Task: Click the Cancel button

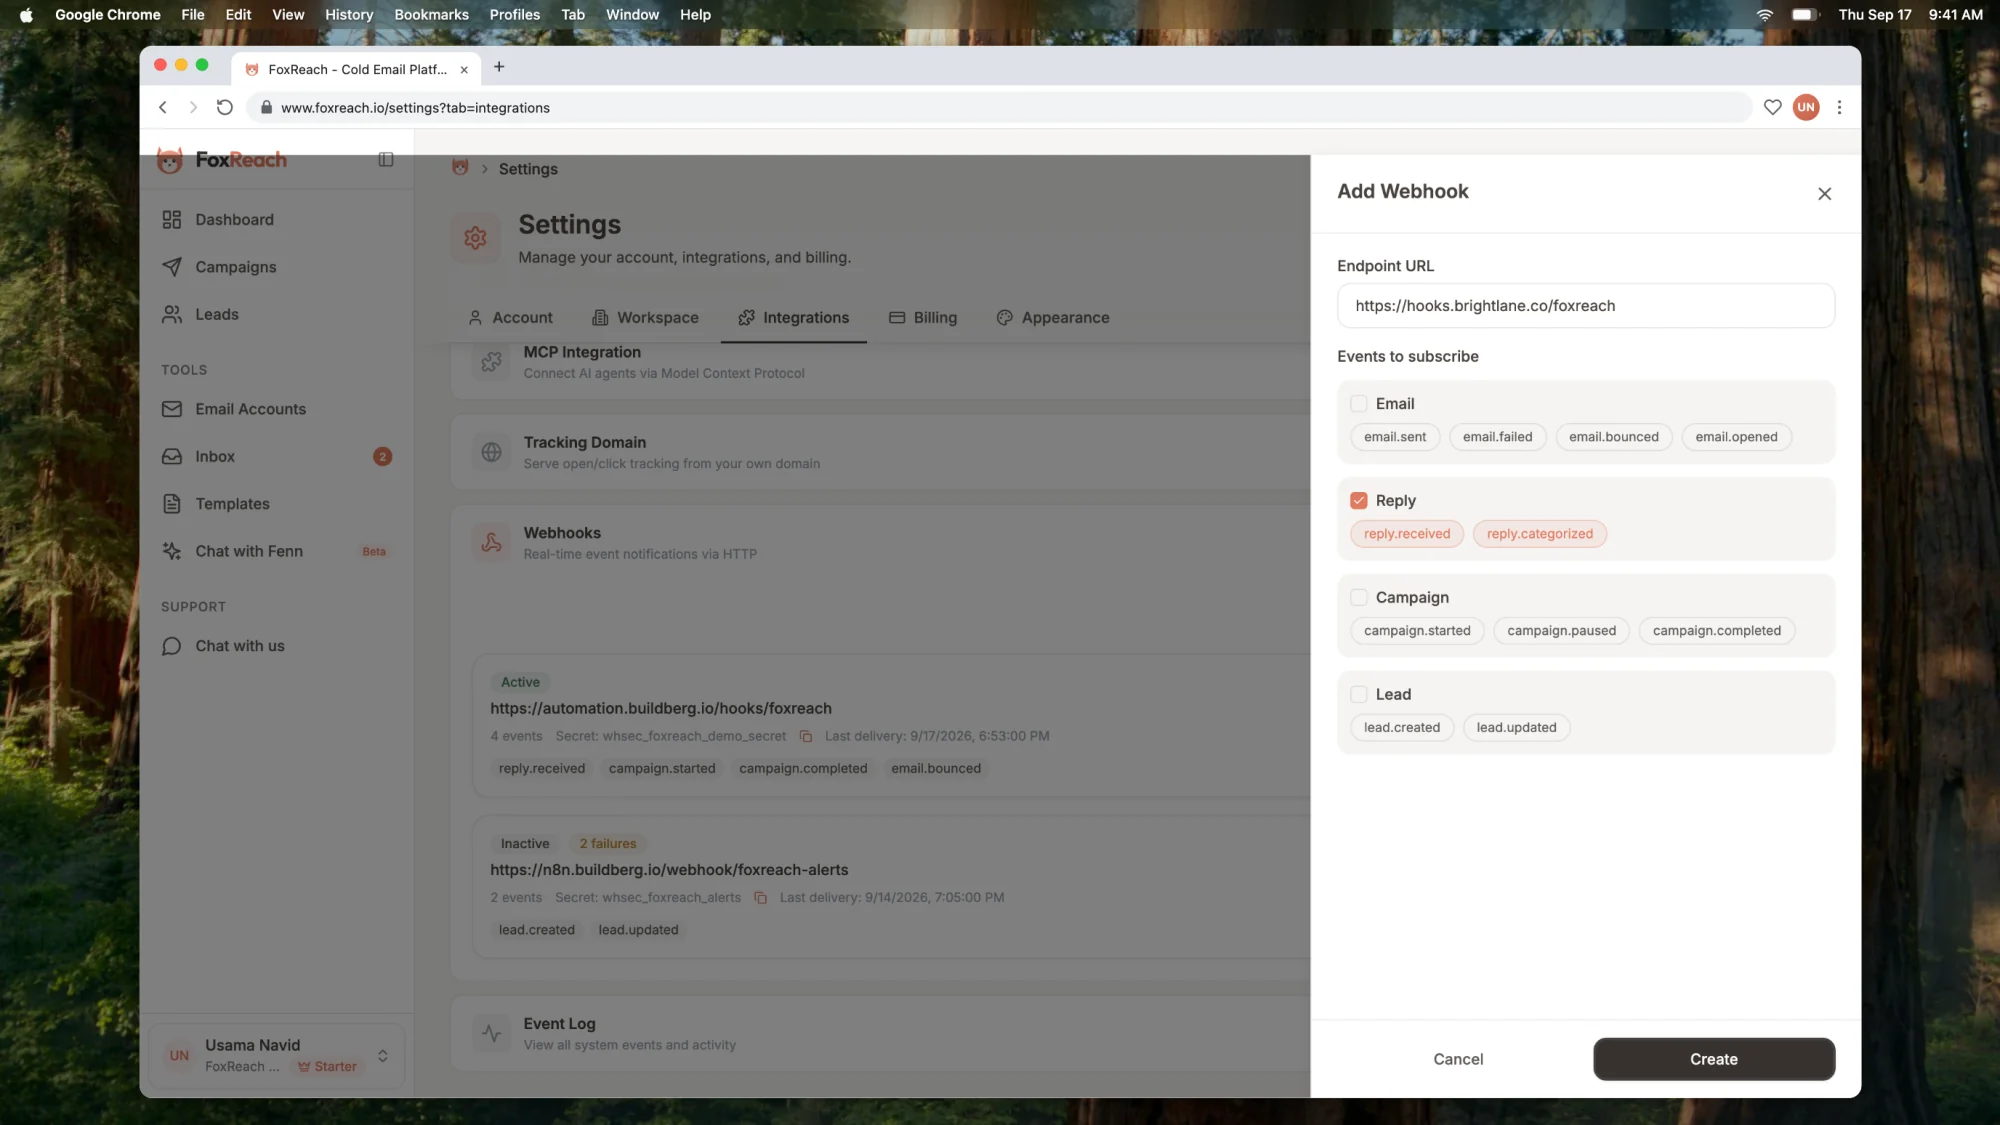Action: [1458, 1059]
